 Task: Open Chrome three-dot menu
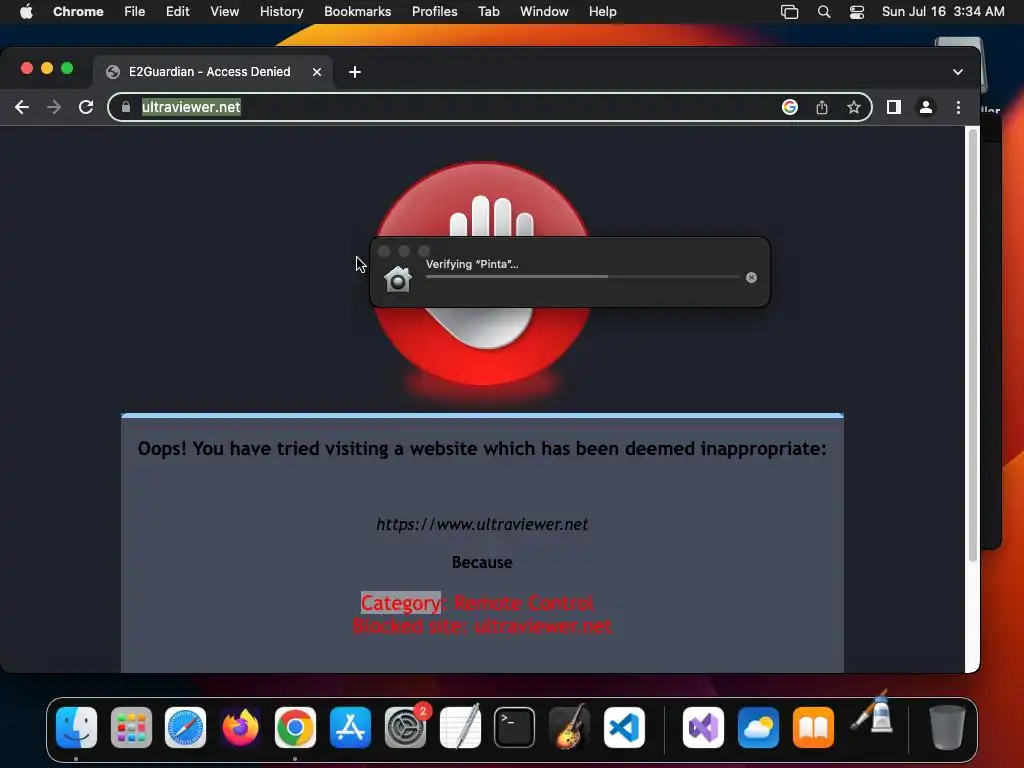click(x=958, y=107)
